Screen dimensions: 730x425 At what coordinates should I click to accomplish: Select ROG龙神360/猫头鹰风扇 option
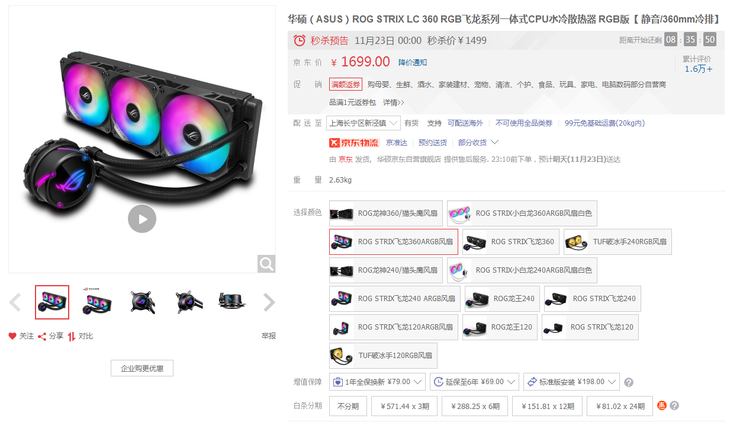385,213
